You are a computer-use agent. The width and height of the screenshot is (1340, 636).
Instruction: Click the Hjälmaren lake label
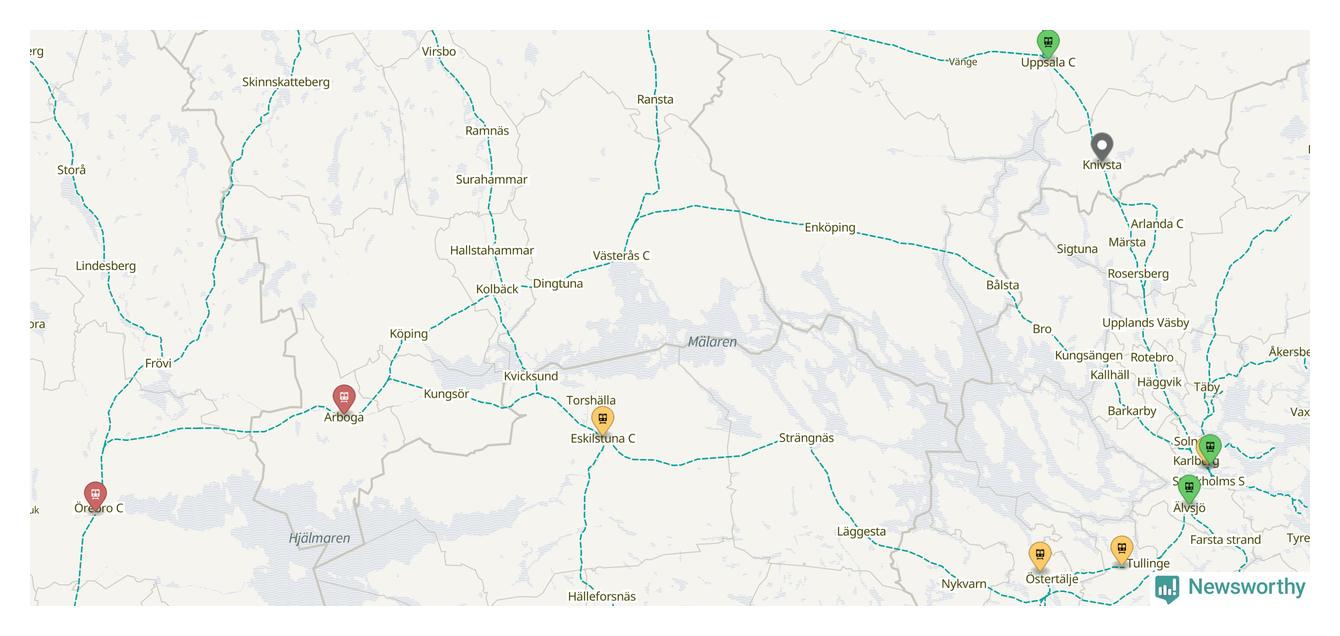pyautogui.click(x=320, y=538)
